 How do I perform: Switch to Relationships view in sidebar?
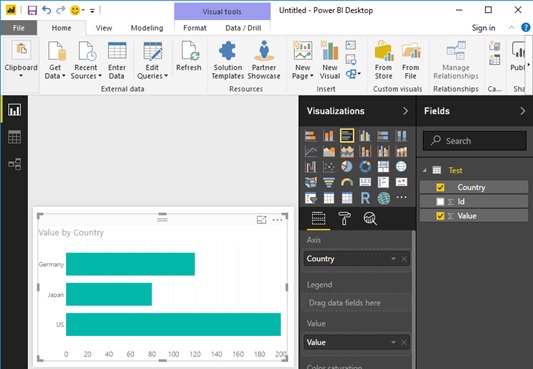(14, 164)
